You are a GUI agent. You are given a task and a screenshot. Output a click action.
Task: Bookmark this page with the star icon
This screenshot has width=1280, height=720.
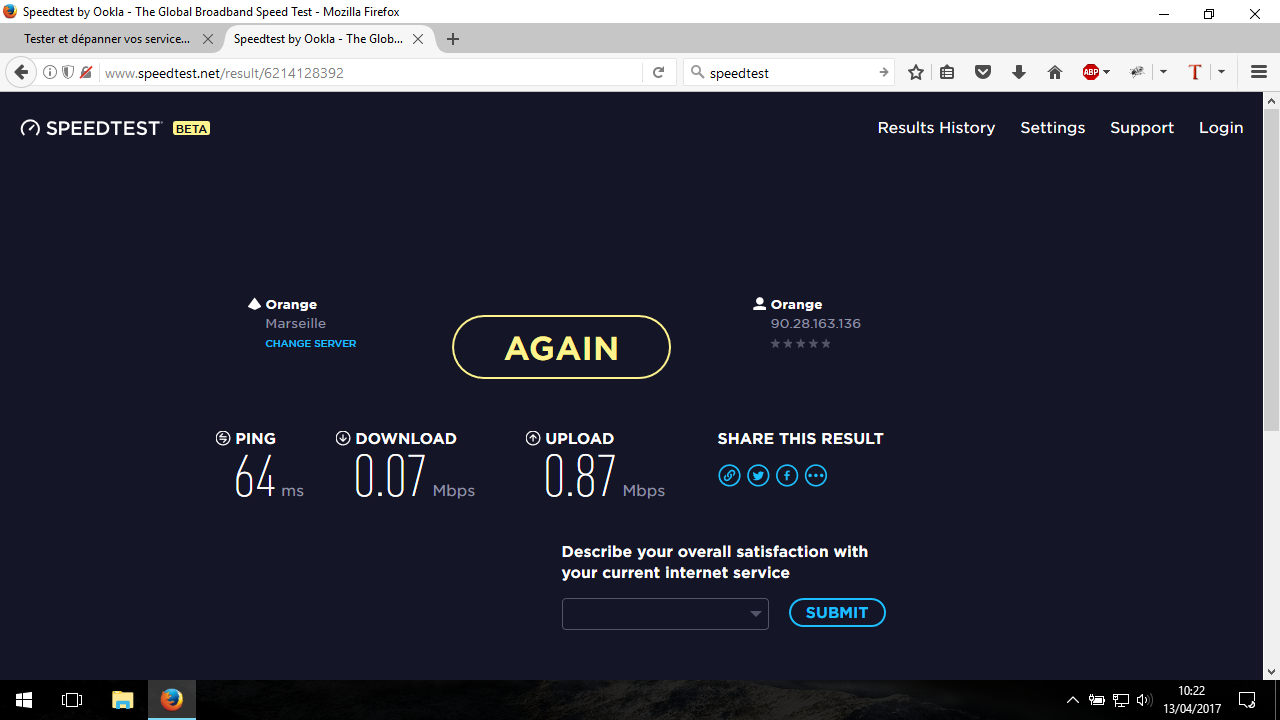click(916, 72)
